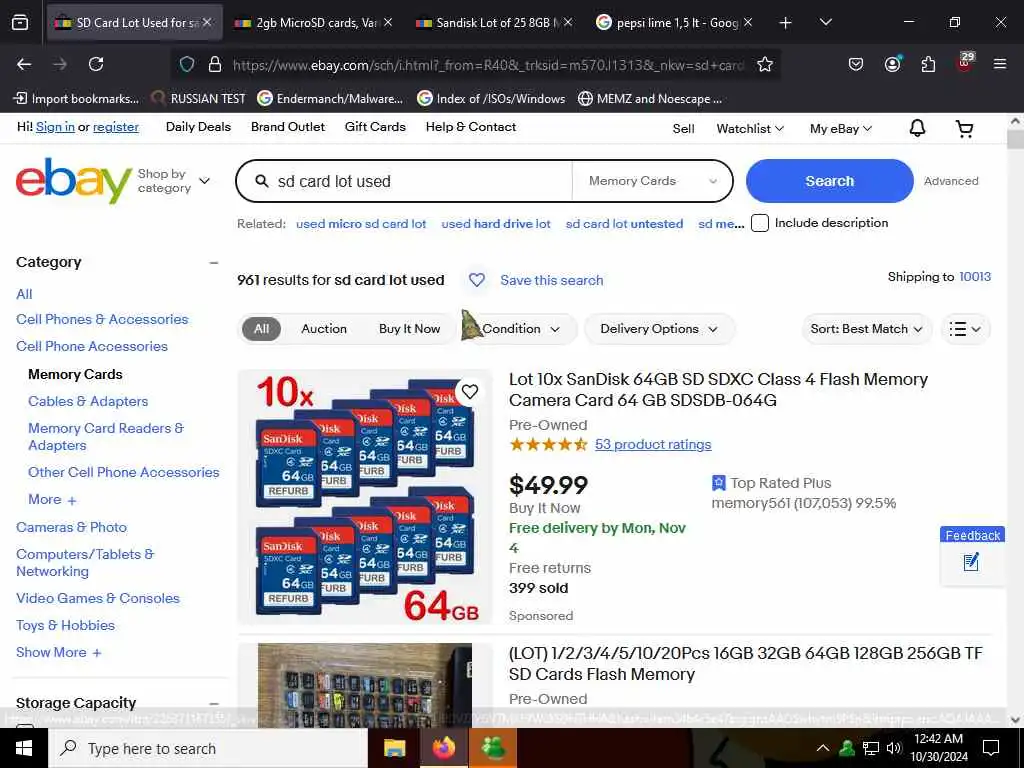
Task: Open the Delivery Options dropdown
Action: [659, 328]
